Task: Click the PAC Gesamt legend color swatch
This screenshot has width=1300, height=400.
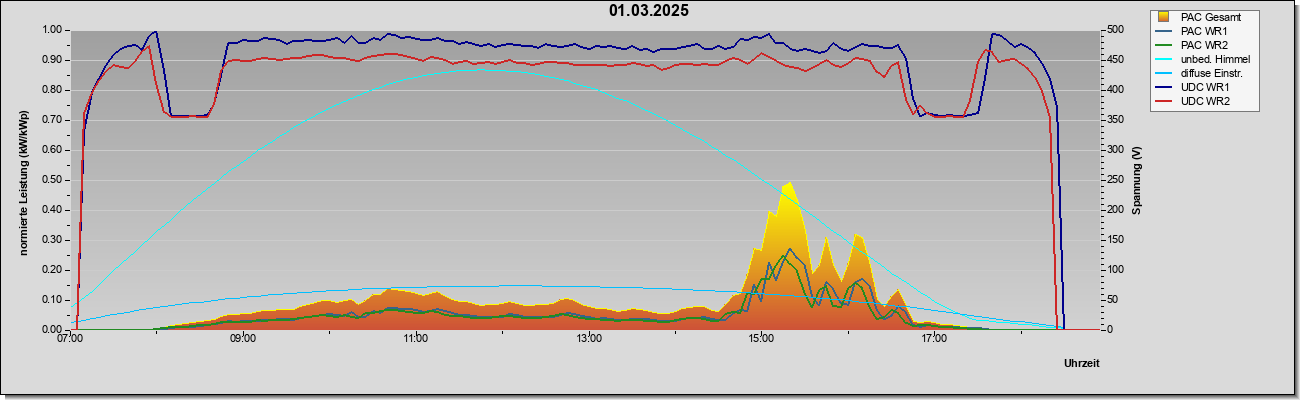Action: [x=1163, y=17]
